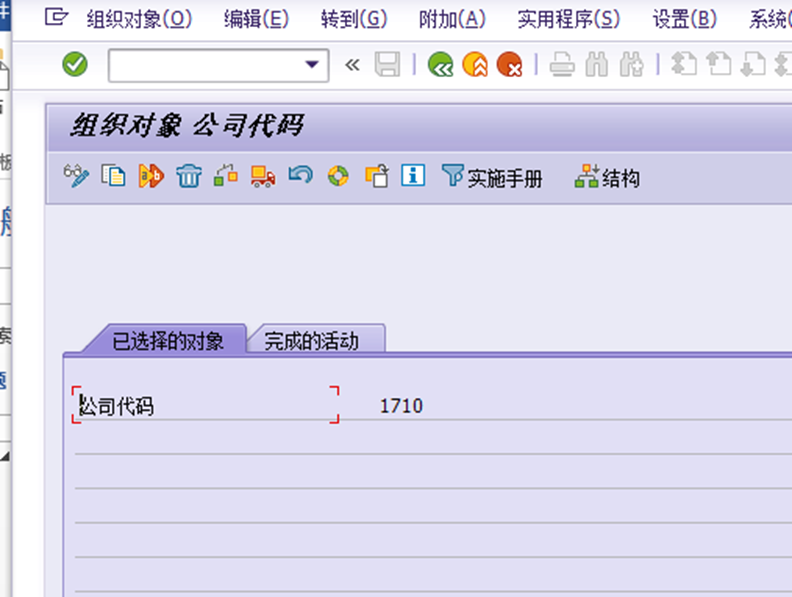The image size is (792, 597).
Task: Click the Previous Page icon
Action: pos(718,65)
